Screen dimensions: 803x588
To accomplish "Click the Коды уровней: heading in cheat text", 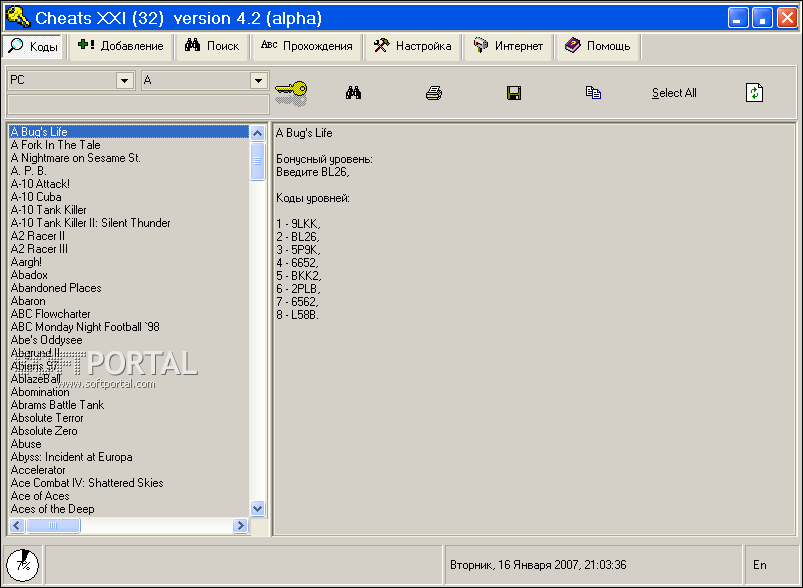I will click(313, 198).
